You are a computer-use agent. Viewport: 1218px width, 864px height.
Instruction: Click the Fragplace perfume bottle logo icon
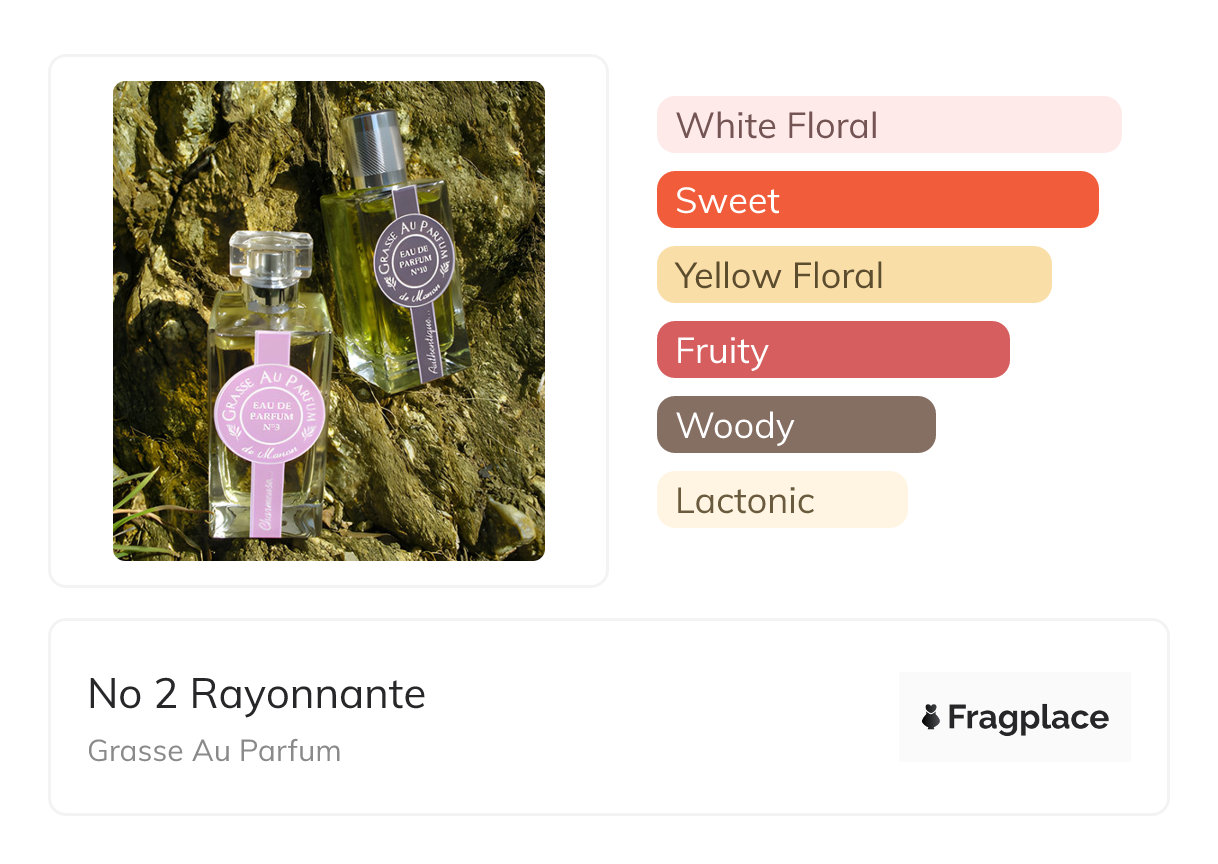tap(931, 717)
